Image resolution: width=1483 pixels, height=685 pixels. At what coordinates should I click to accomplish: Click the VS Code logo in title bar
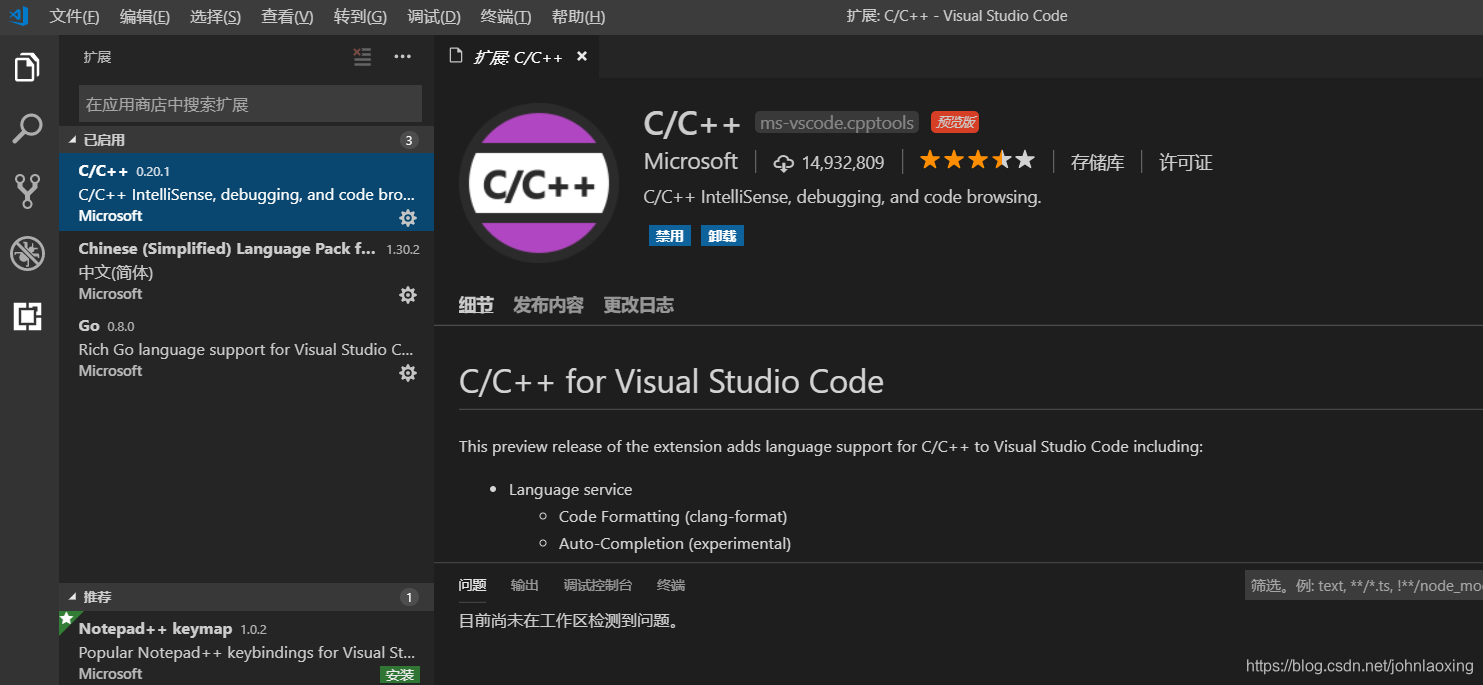tap(19, 16)
